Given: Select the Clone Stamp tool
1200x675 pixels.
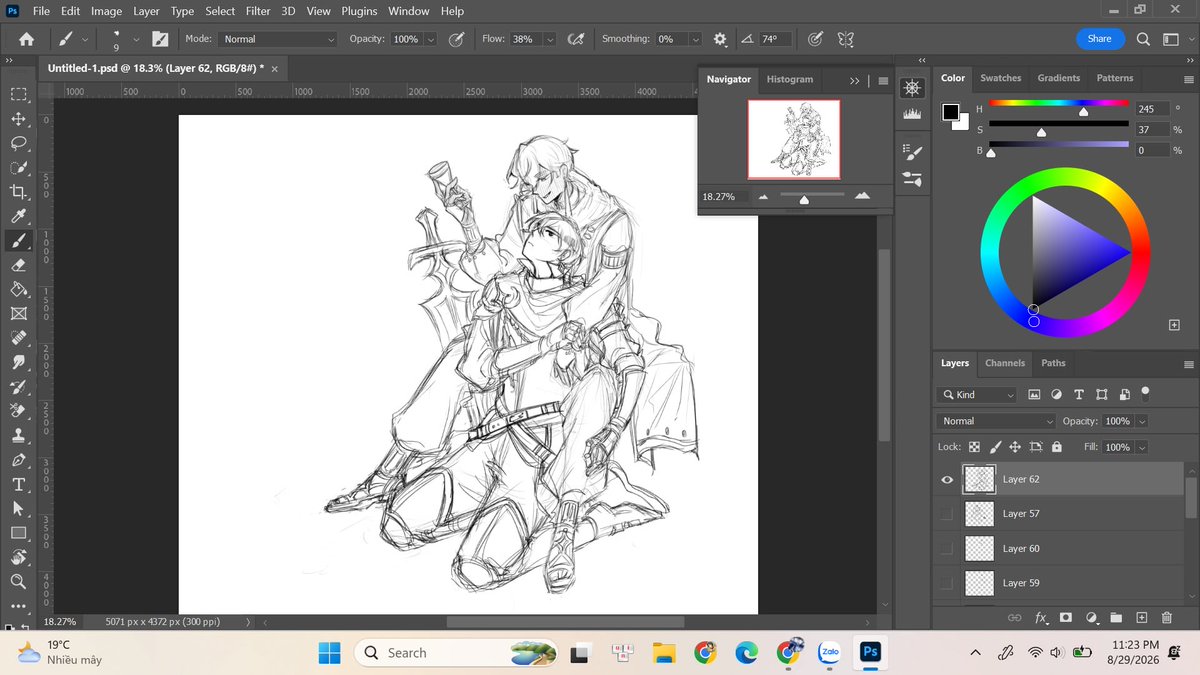Looking at the screenshot, I should coord(18,435).
